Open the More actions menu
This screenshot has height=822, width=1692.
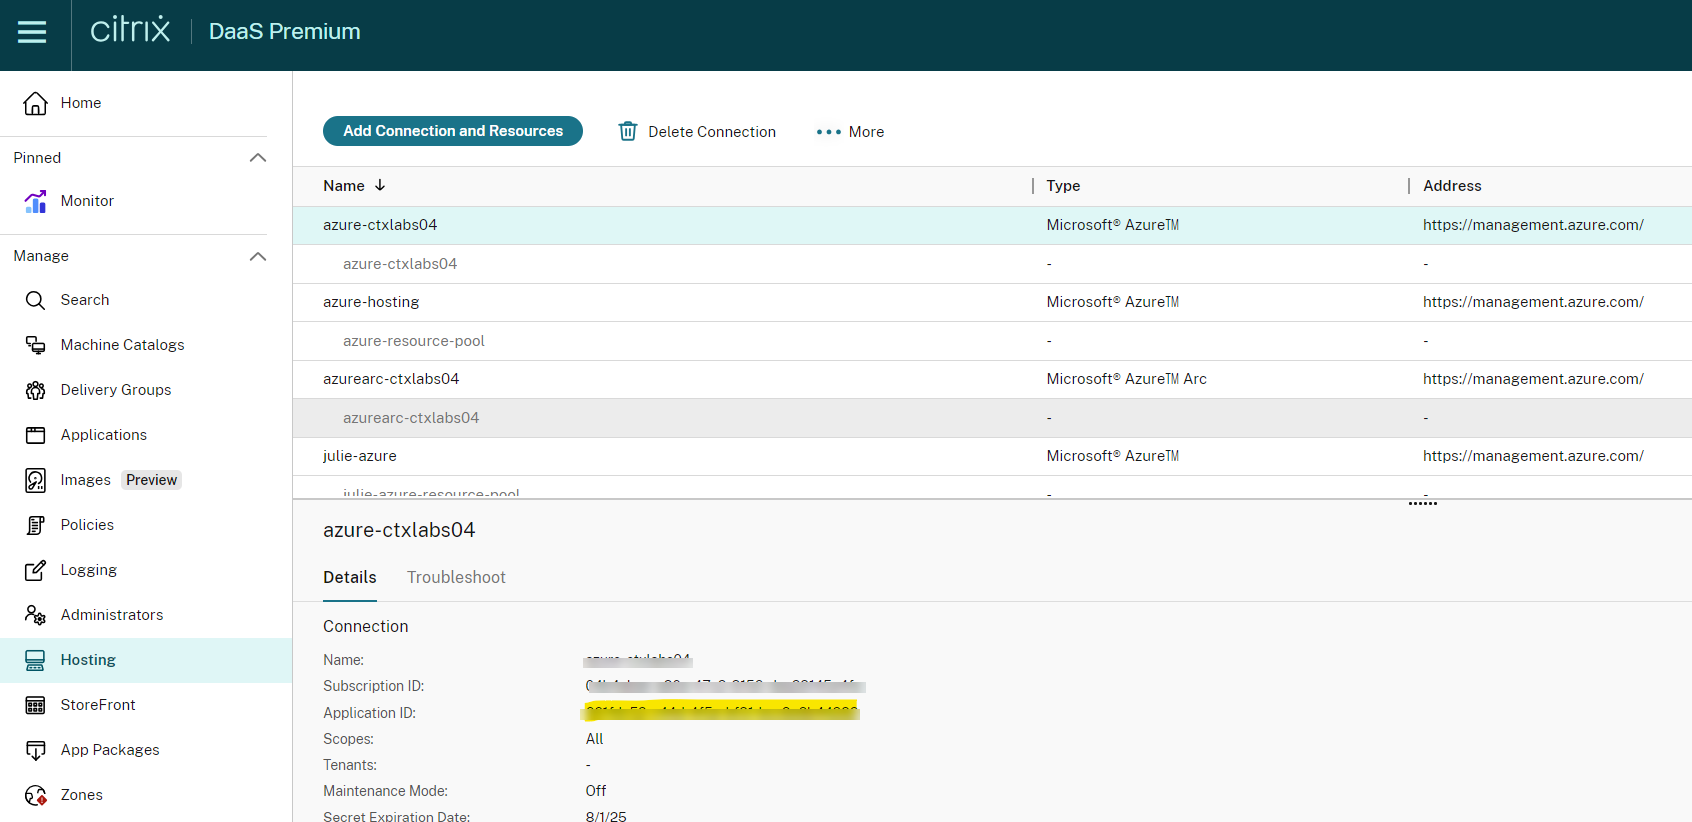click(850, 132)
